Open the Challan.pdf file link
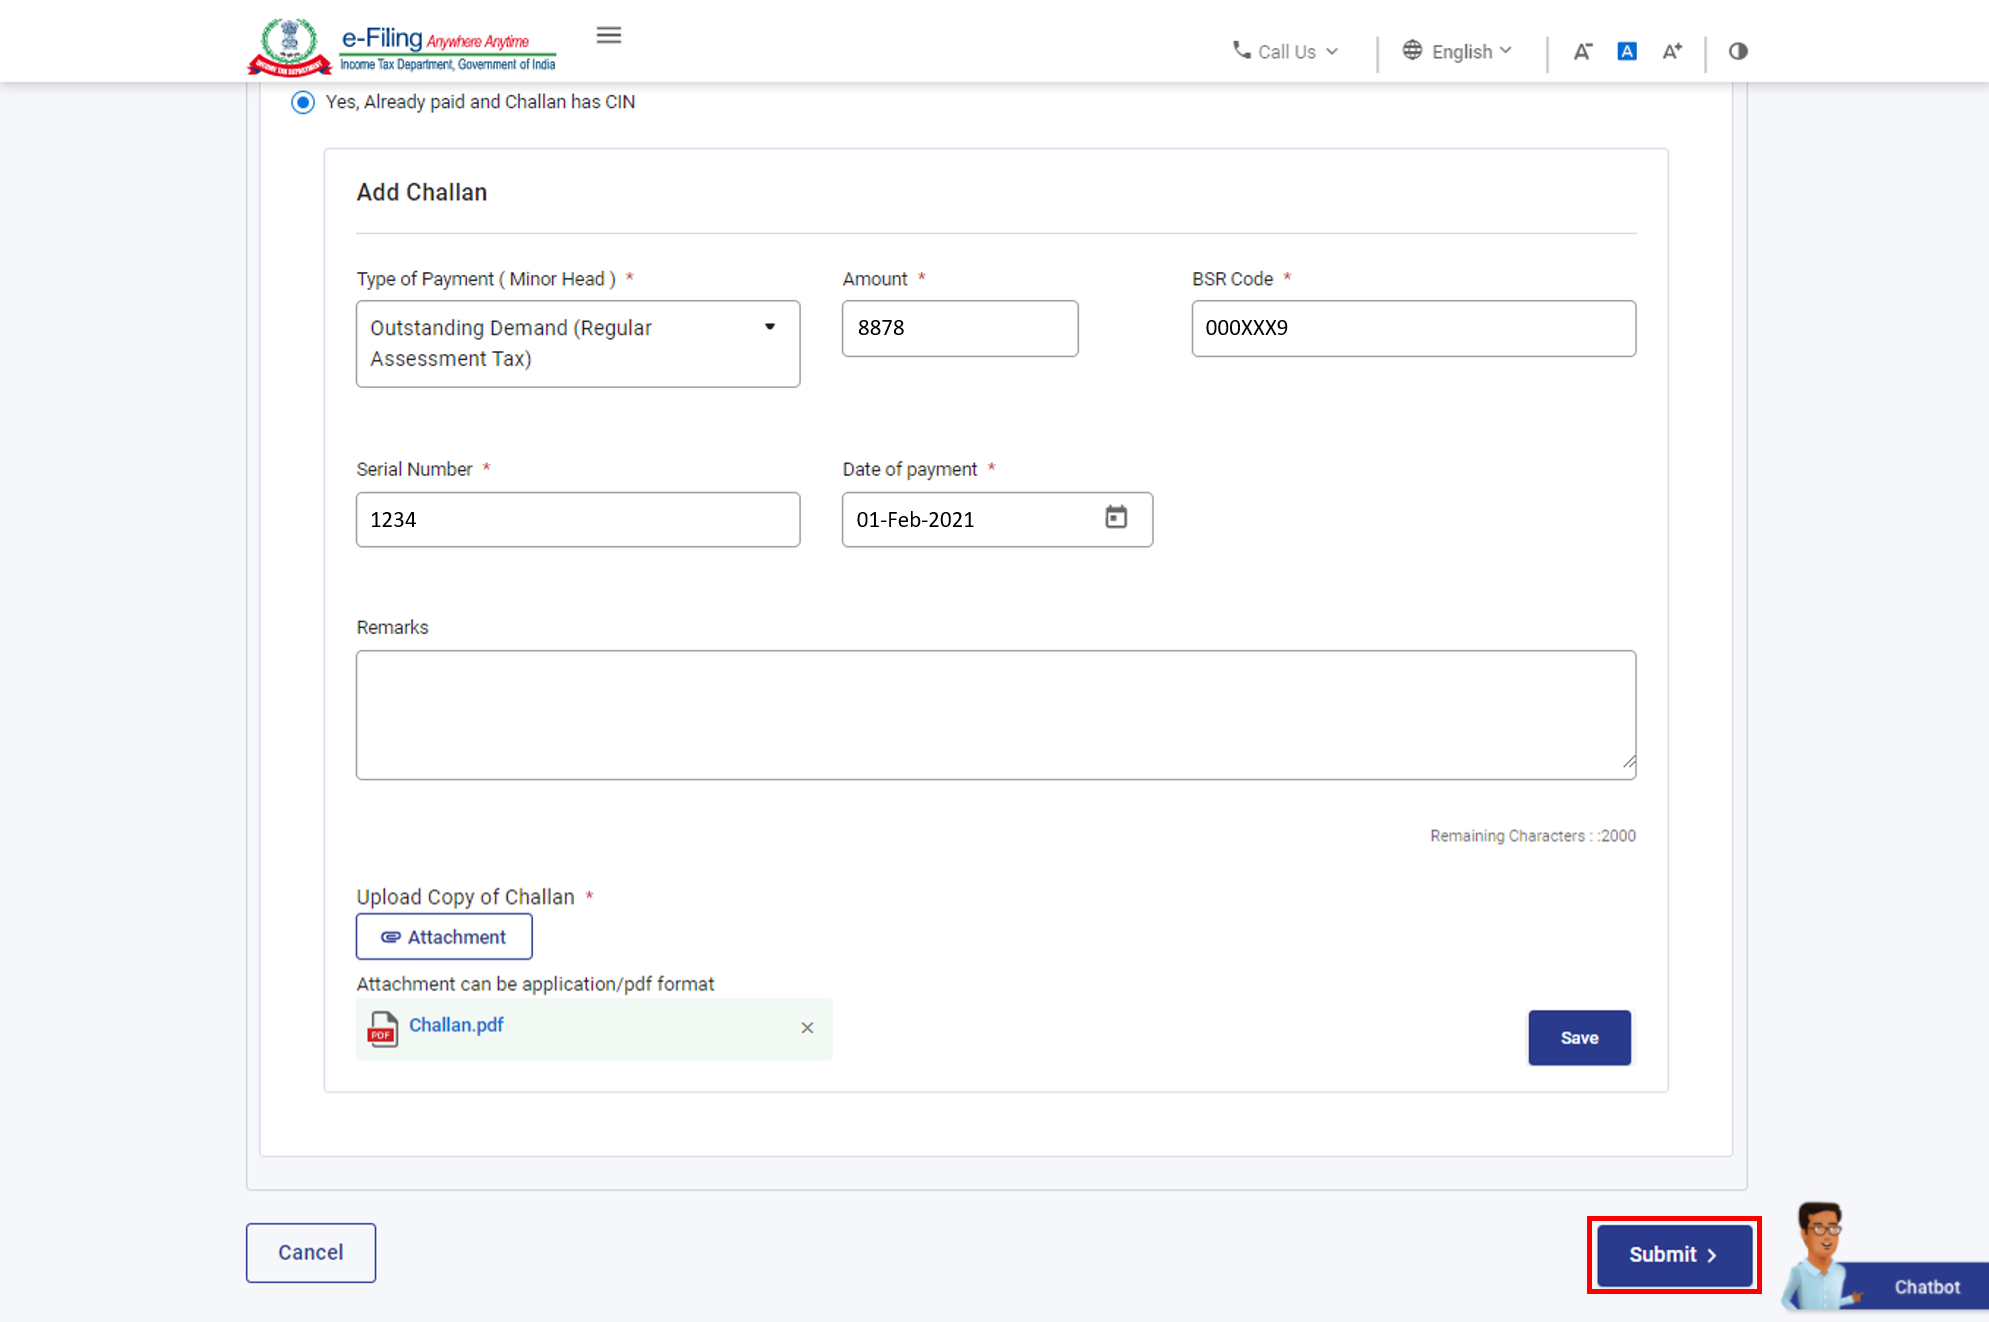The width and height of the screenshot is (1989, 1322). (456, 1025)
